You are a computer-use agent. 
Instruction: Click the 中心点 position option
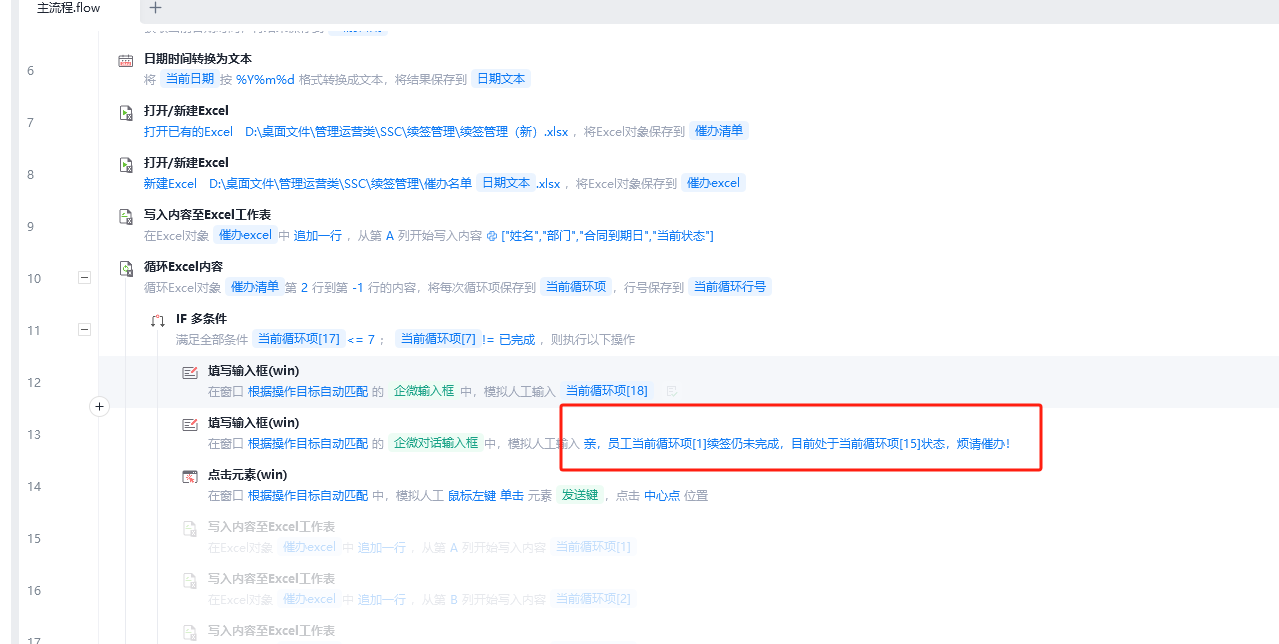tap(662, 495)
